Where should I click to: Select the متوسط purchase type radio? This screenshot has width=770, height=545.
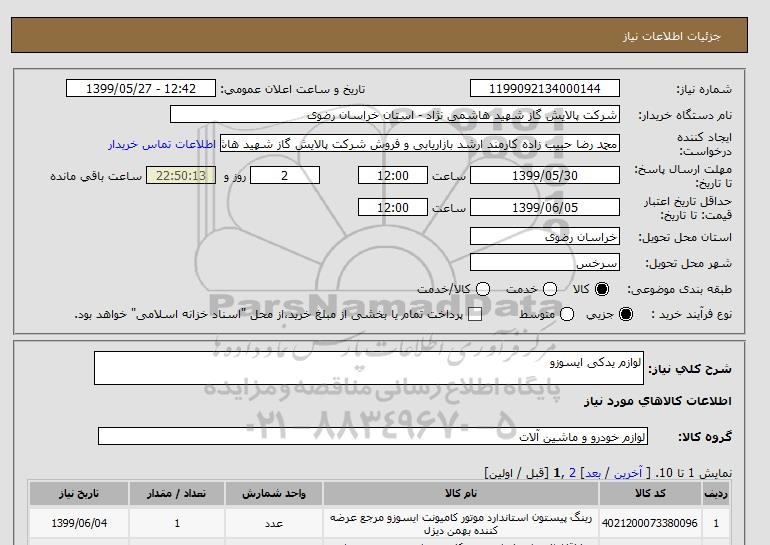tap(567, 314)
